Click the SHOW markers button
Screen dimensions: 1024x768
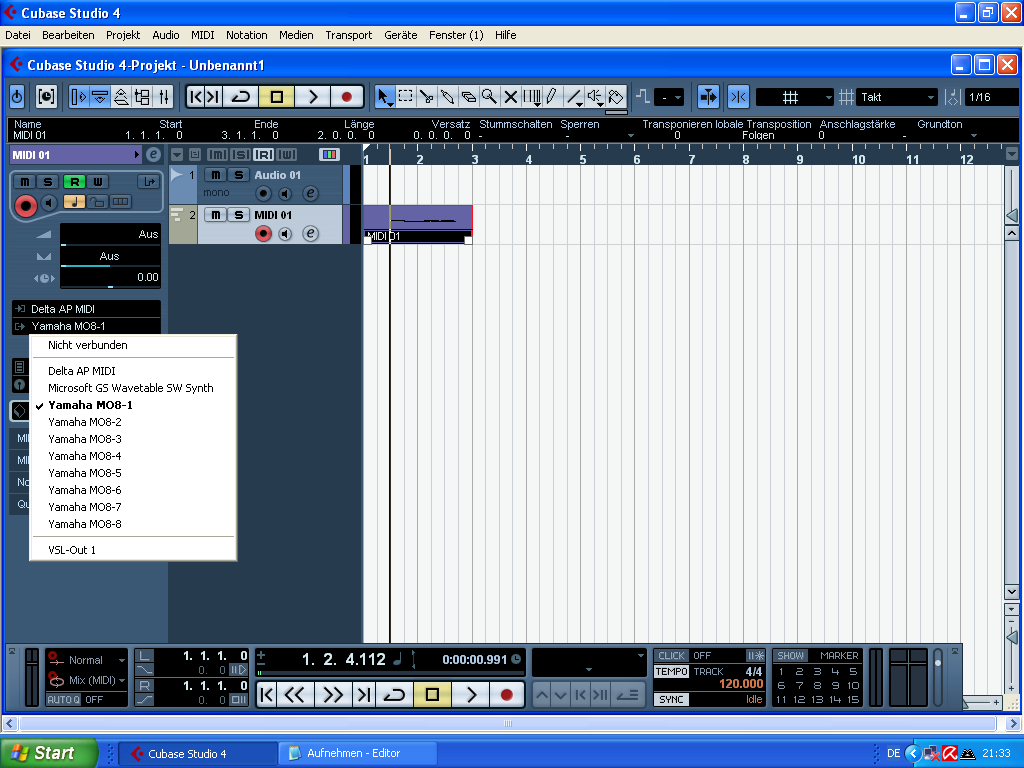pyautogui.click(x=791, y=656)
